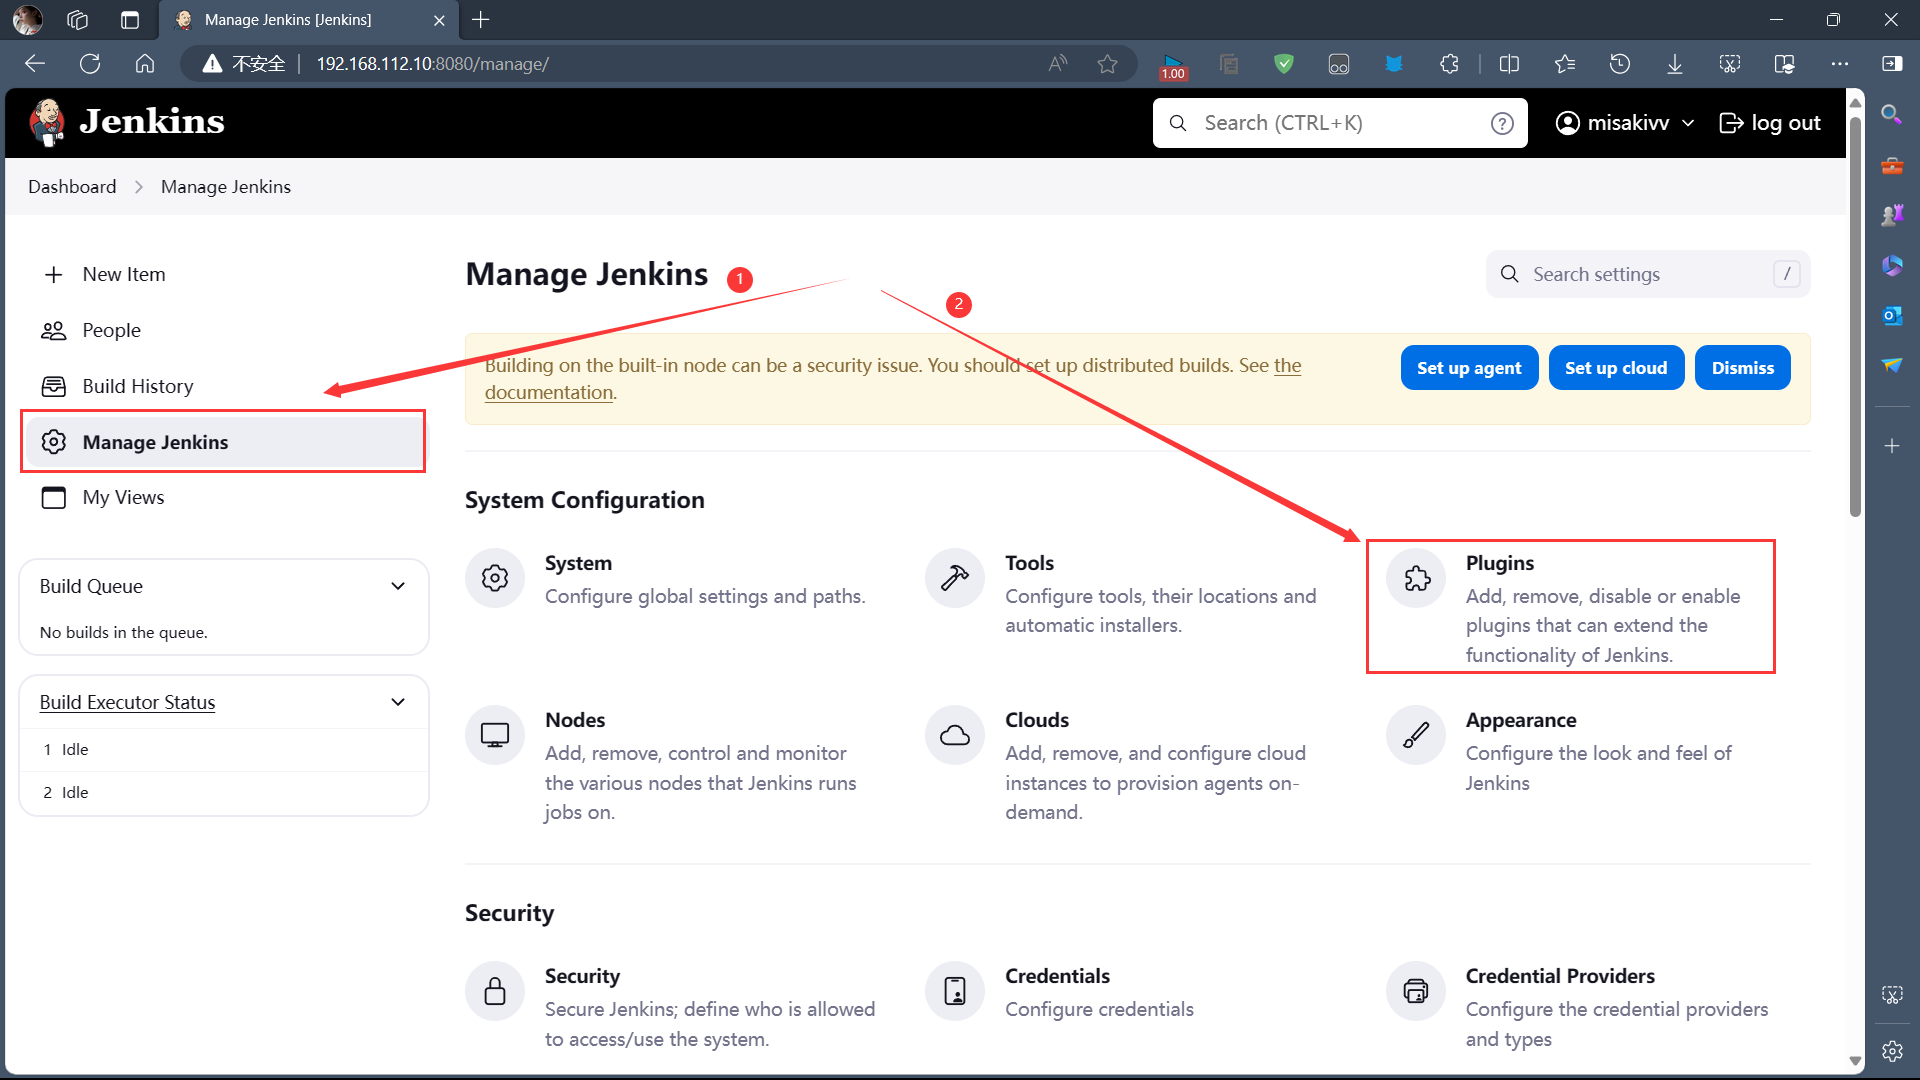Click the Dashboard breadcrumb link
The width and height of the screenshot is (1920, 1080).
(x=72, y=187)
